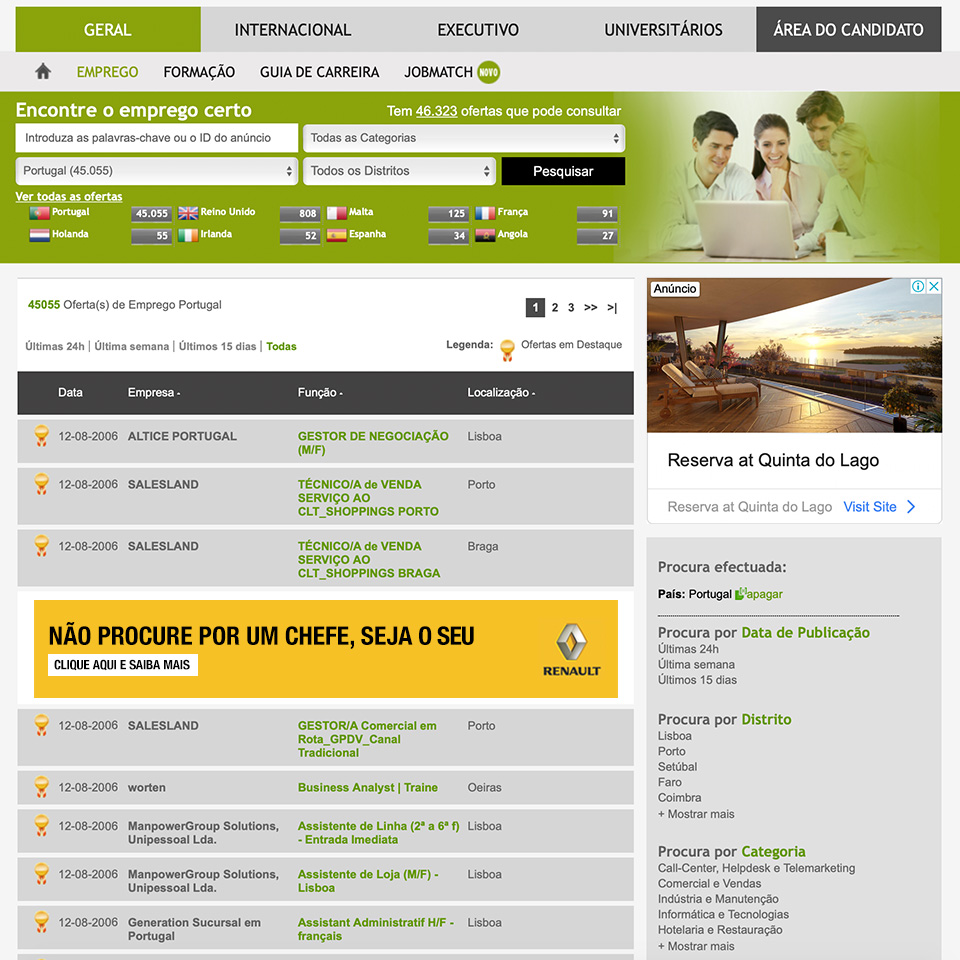
Task: Filter results by Última semana above table
Action: (132, 347)
